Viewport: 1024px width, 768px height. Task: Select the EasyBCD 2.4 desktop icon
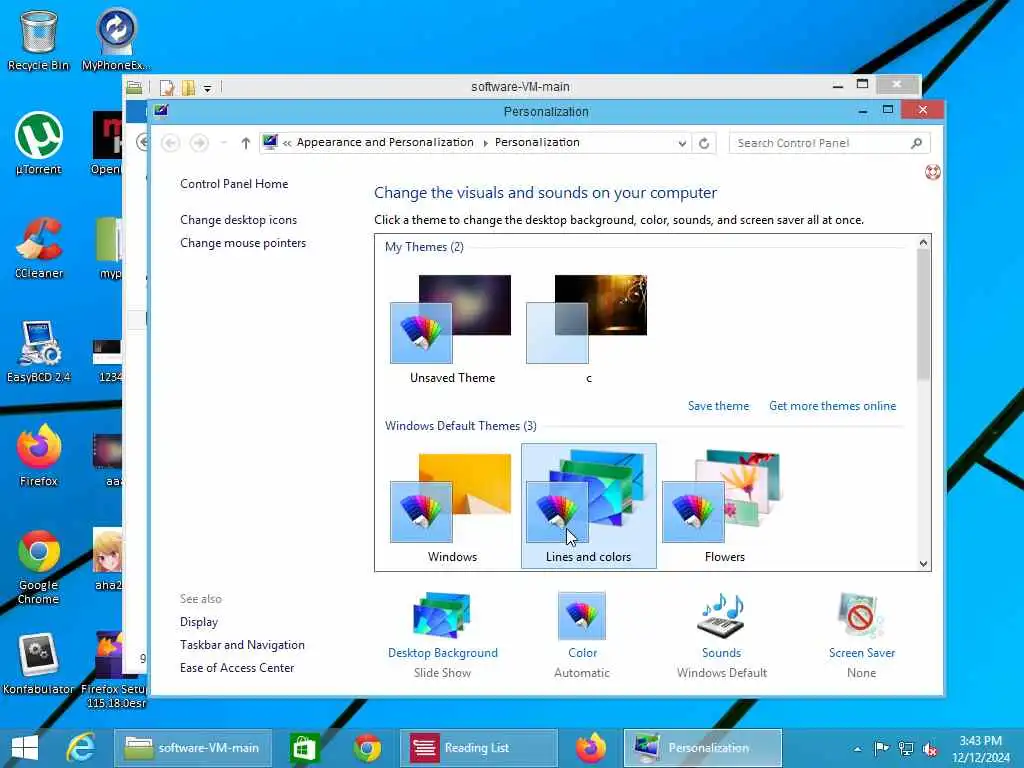click(x=39, y=351)
